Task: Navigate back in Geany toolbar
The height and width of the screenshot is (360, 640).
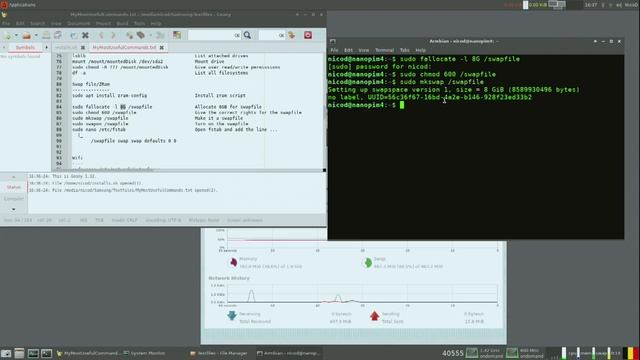Action: pos(101,36)
